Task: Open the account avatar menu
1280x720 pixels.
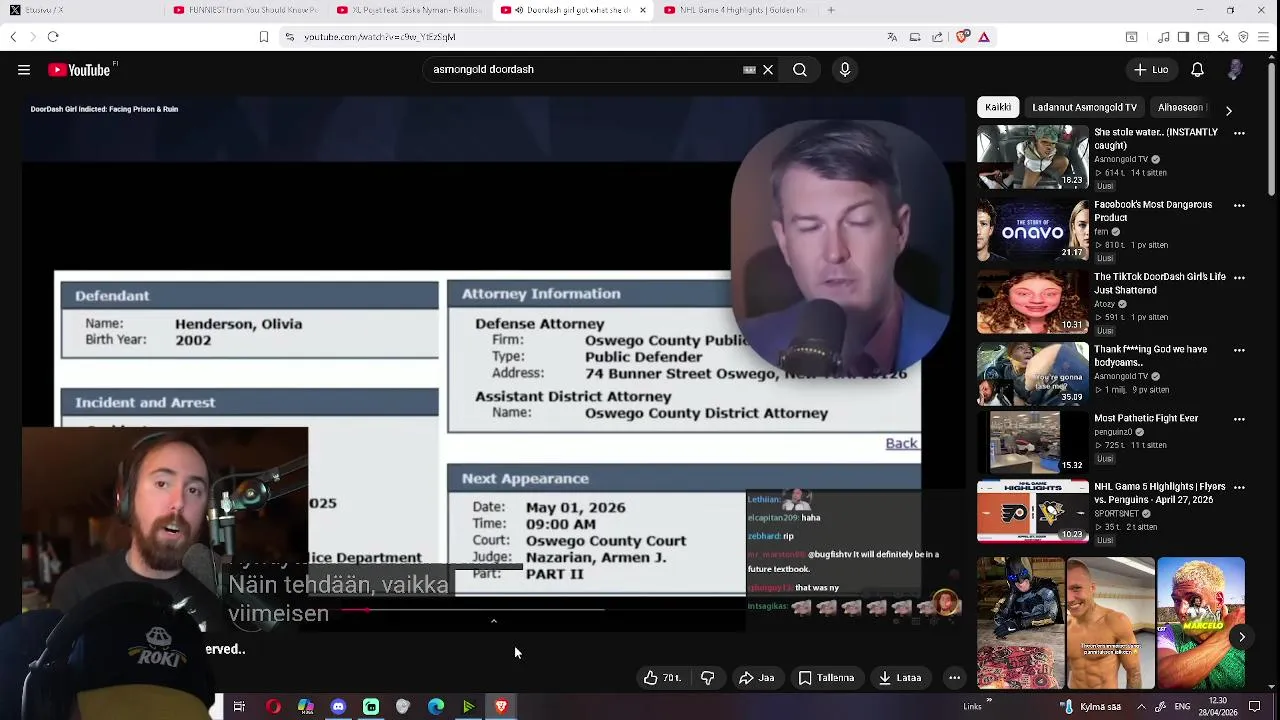Action: 1236,70
